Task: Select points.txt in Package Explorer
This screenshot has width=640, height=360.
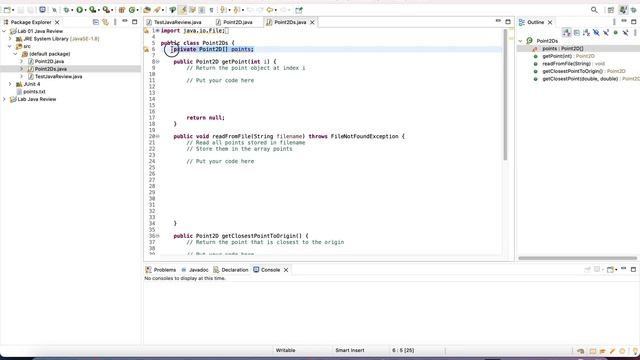Action: 34,91
